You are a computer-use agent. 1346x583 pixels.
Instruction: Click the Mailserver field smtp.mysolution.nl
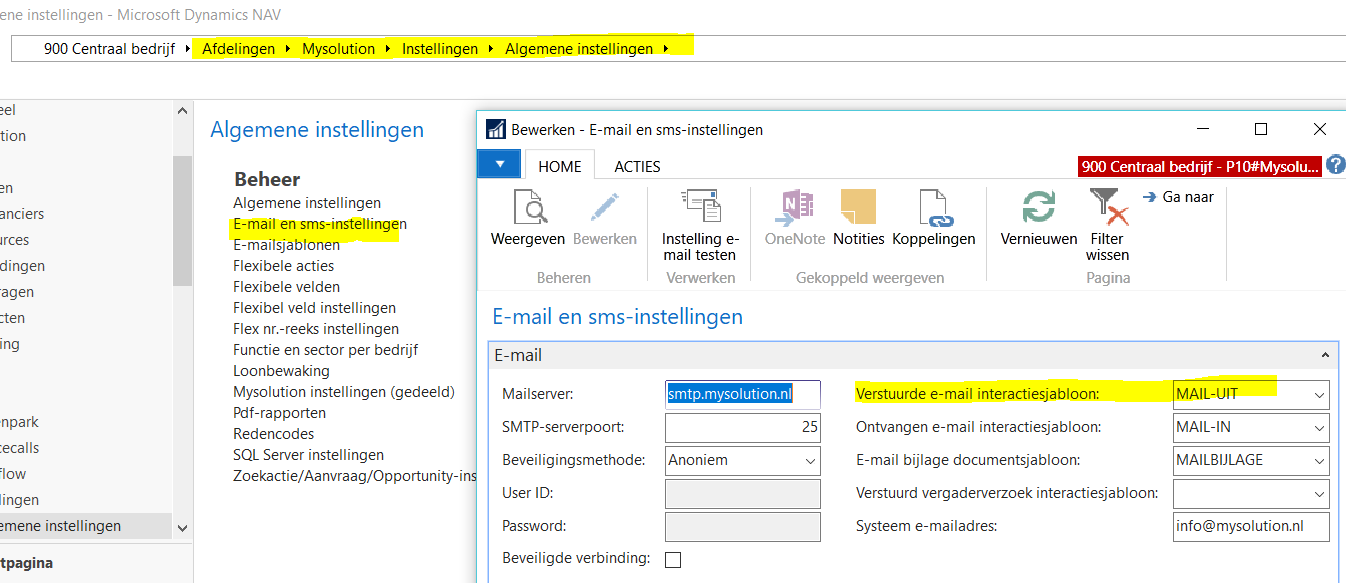(743, 394)
